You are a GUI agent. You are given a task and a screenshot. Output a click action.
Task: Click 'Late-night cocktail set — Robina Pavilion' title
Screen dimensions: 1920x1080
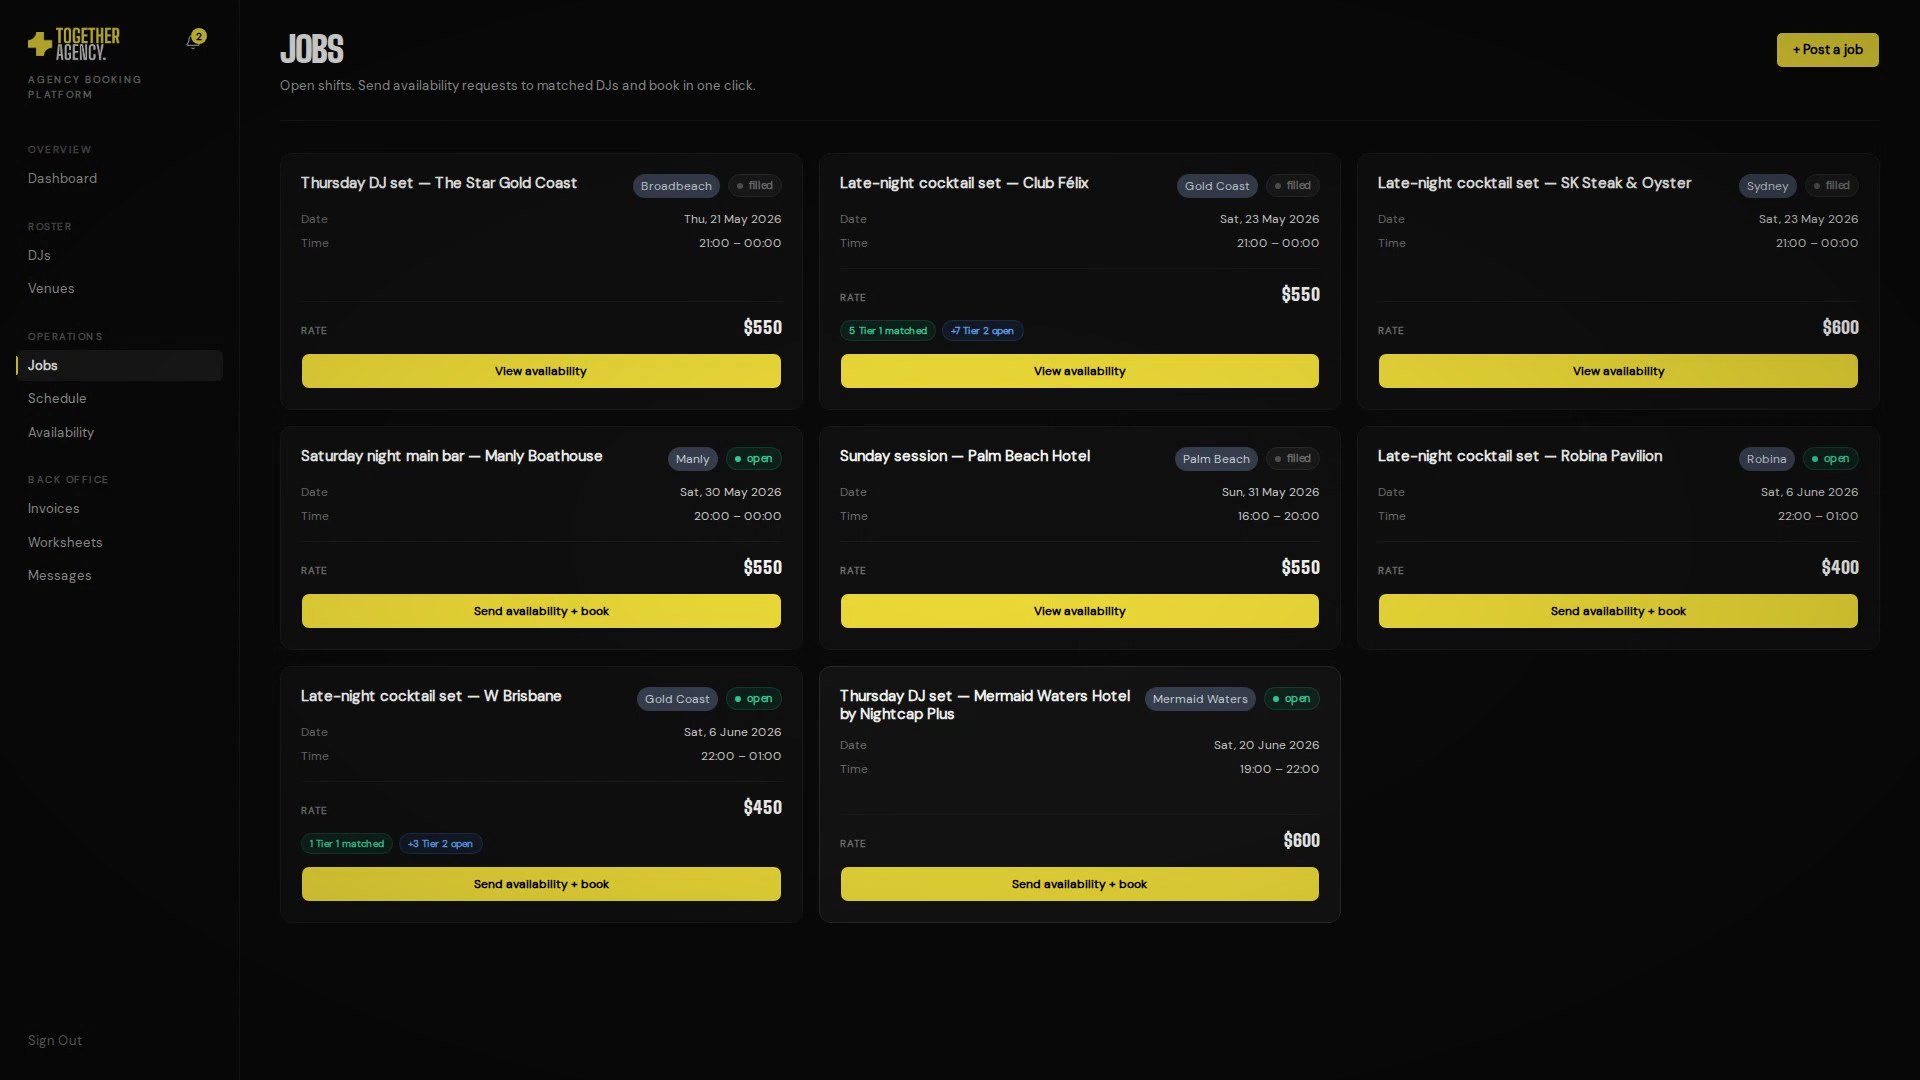[x=1520, y=456]
